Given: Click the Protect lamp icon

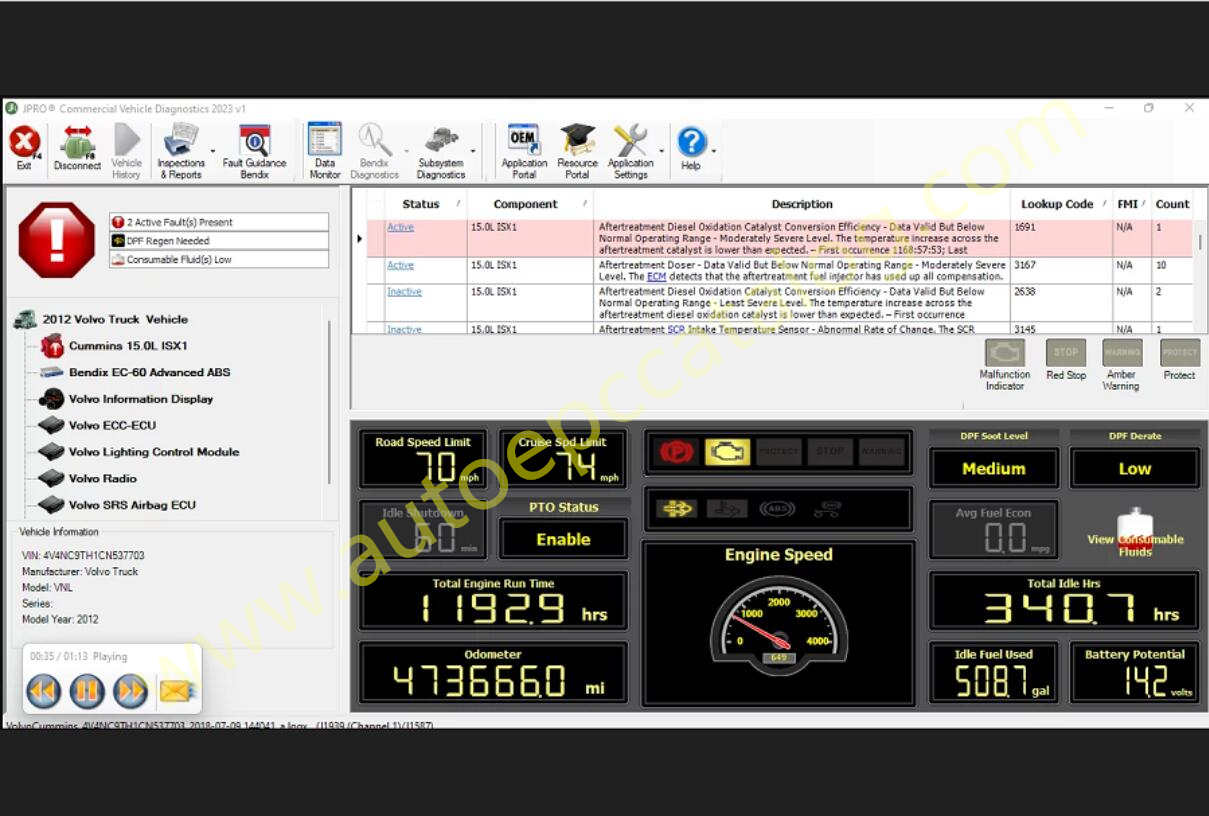Looking at the screenshot, I should click(1179, 352).
